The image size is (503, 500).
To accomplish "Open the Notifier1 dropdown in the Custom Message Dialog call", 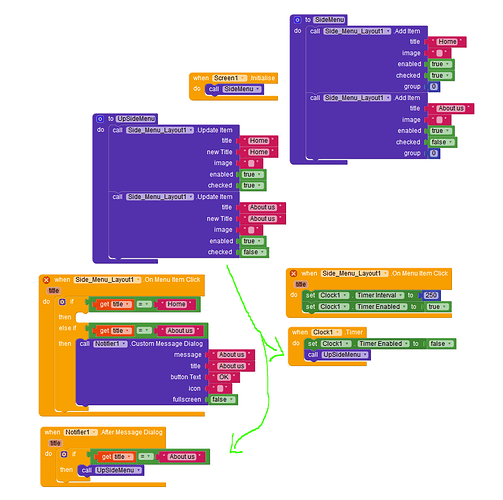I will point(110,344).
